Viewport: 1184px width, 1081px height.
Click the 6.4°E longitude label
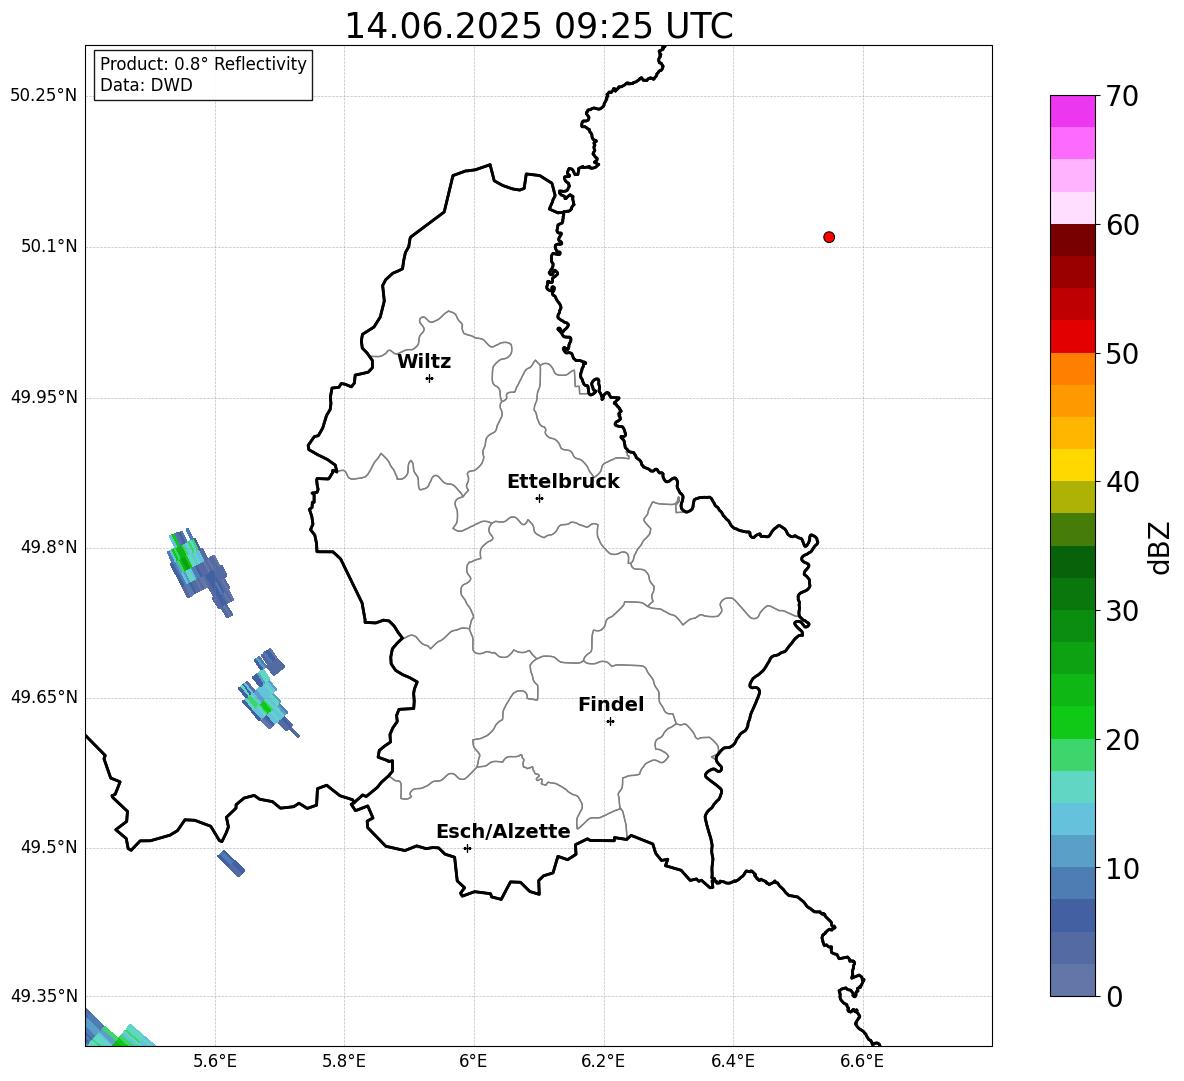pos(732,1061)
